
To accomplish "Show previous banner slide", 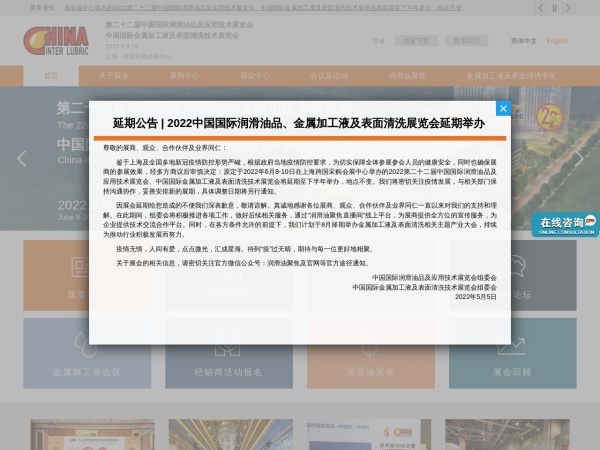I will [22, 158].
